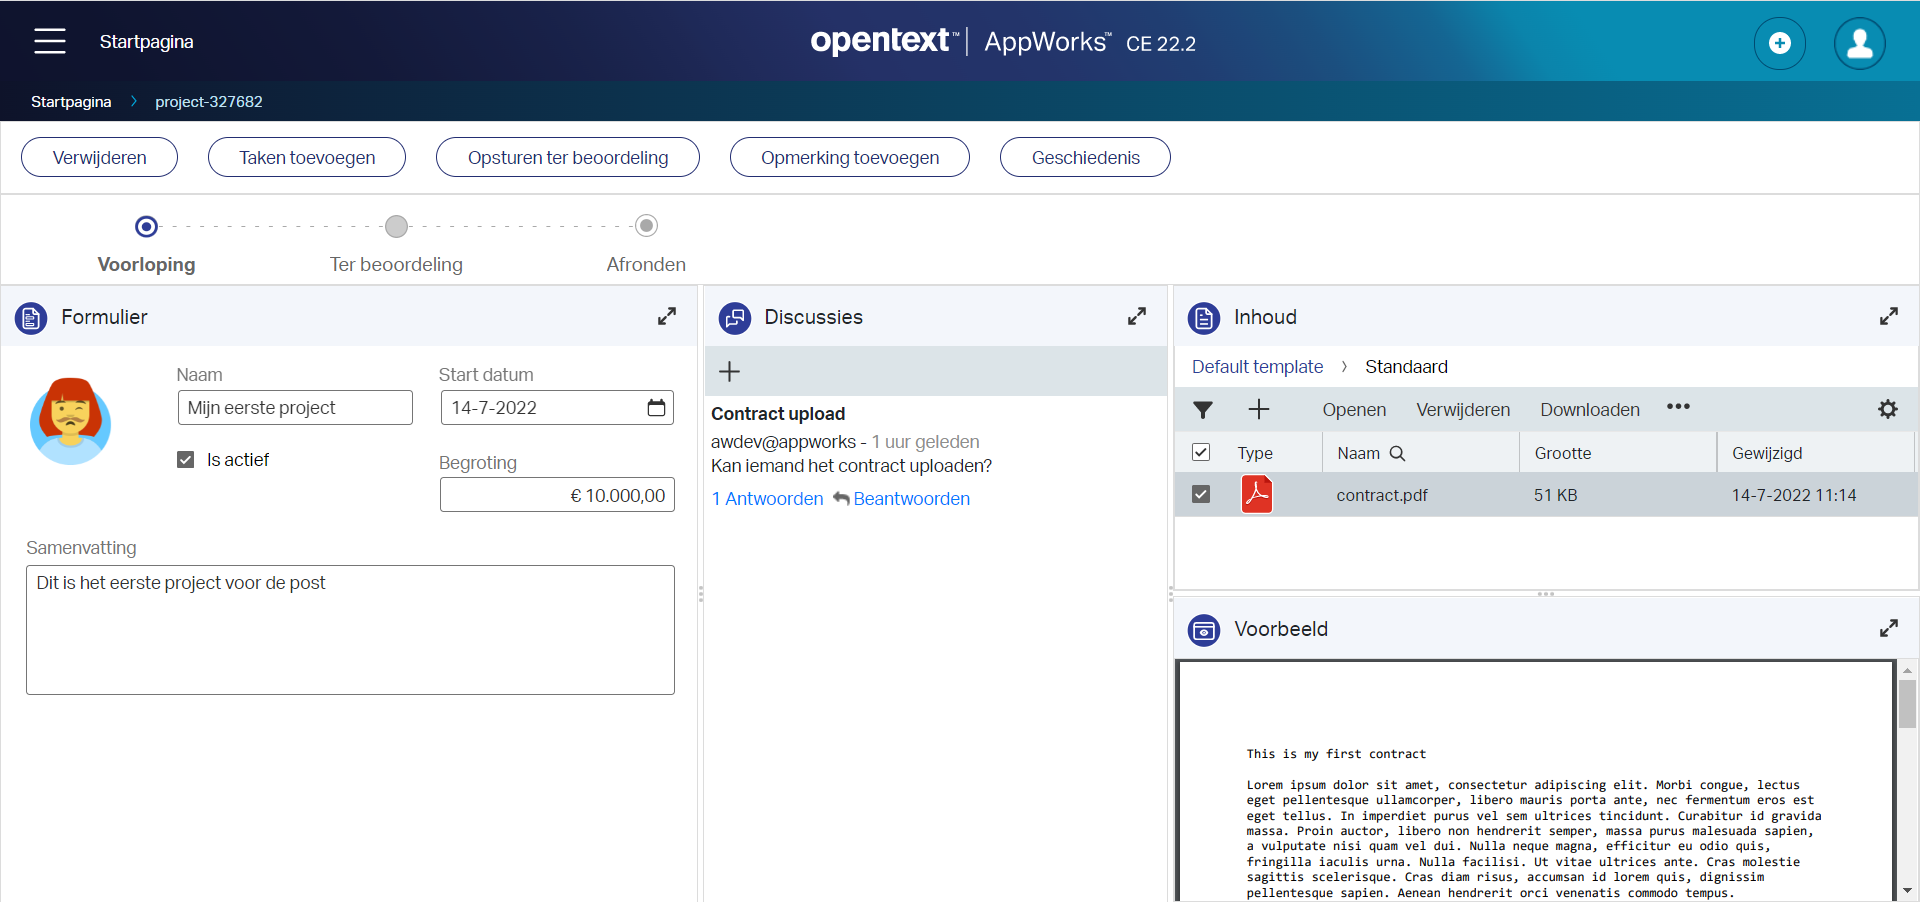Uncheck the Is actief checkbox
Image resolution: width=1920 pixels, height=902 pixels.
click(x=186, y=460)
